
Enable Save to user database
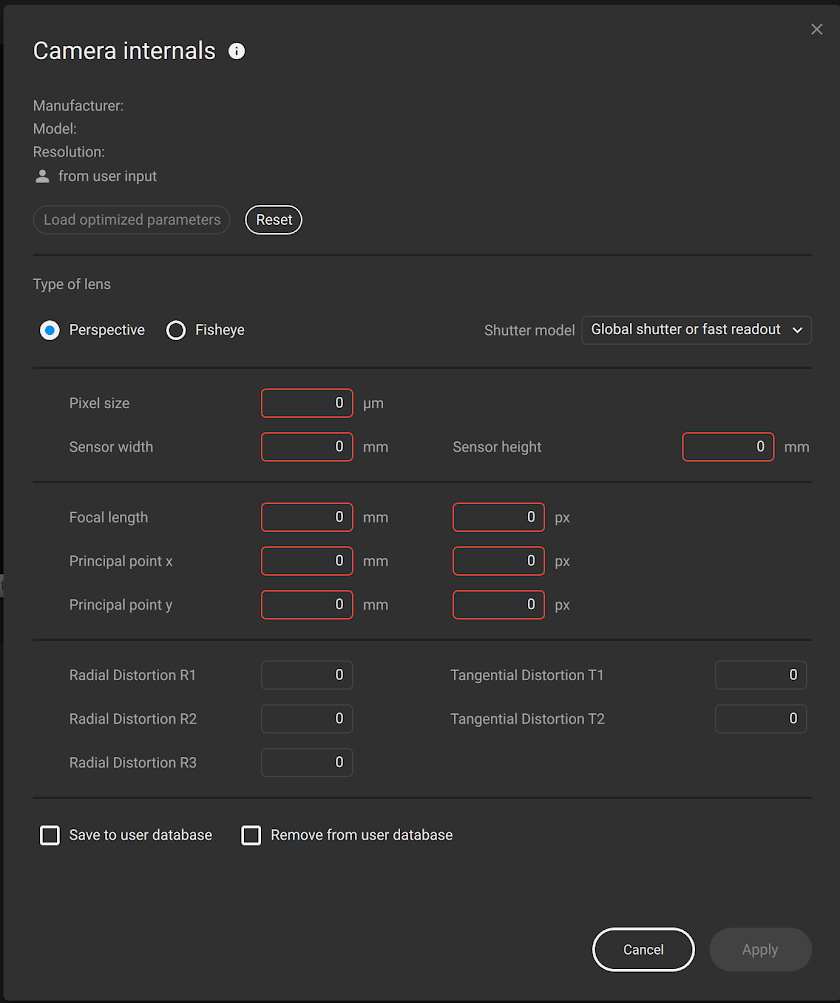pos(50,835)
